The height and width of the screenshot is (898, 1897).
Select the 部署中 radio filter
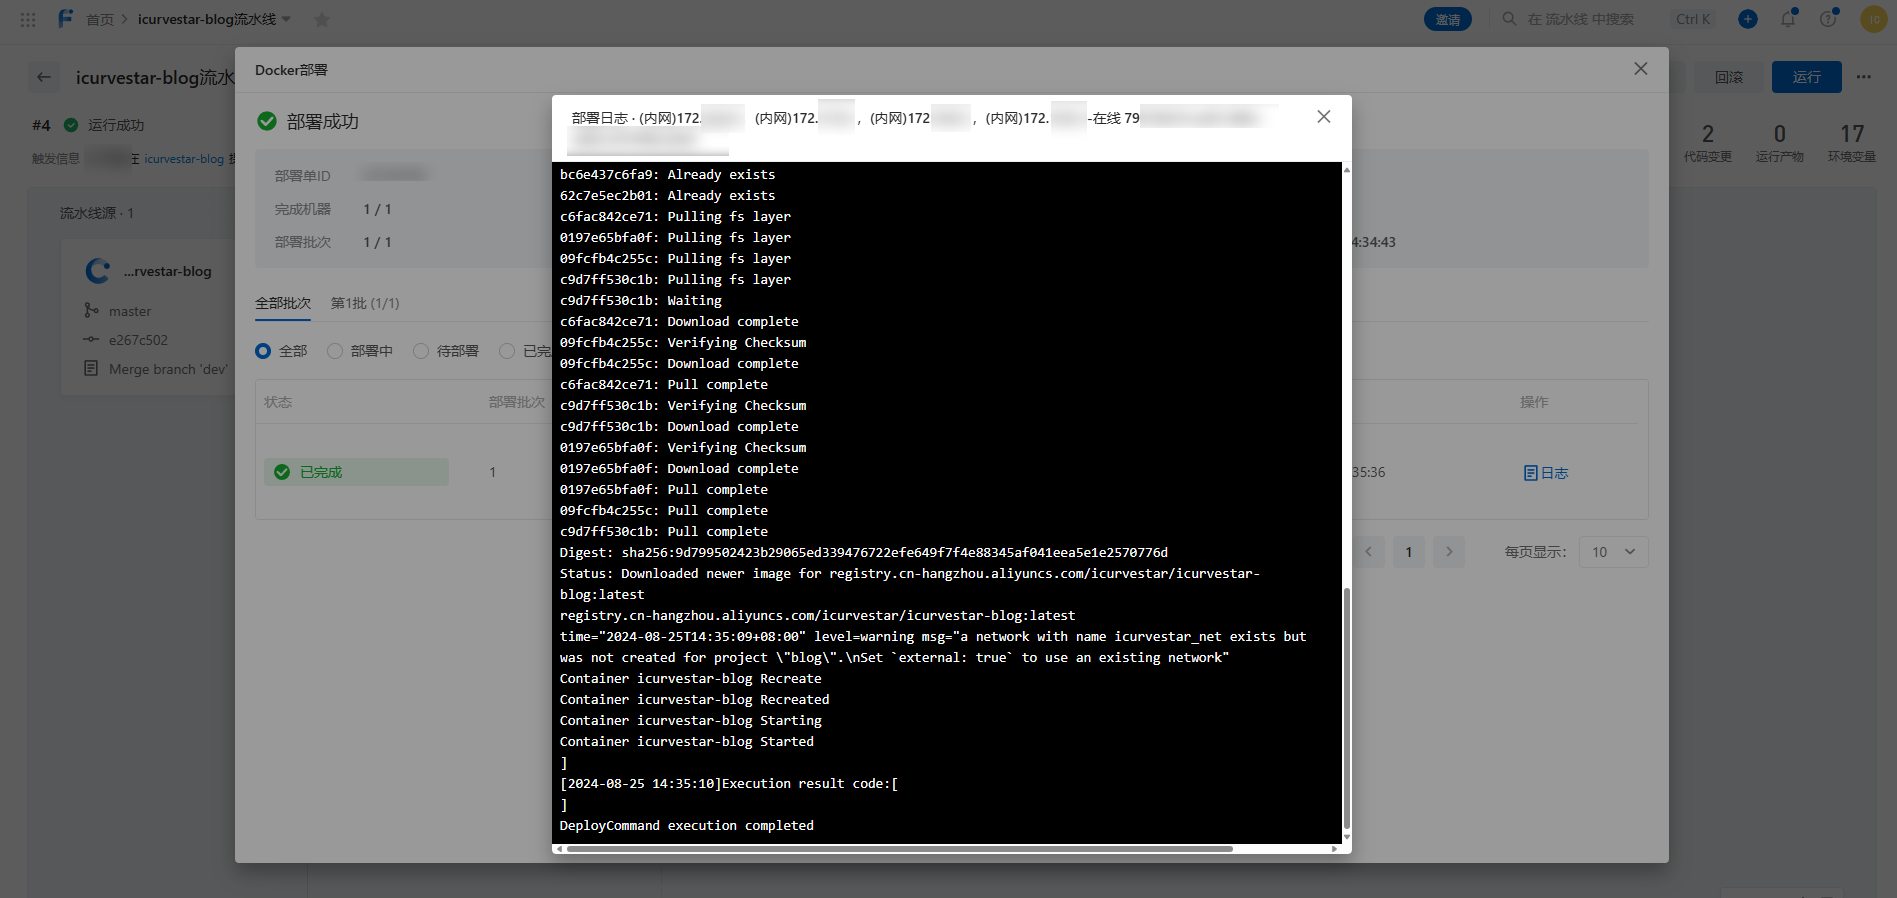point(335,351)
